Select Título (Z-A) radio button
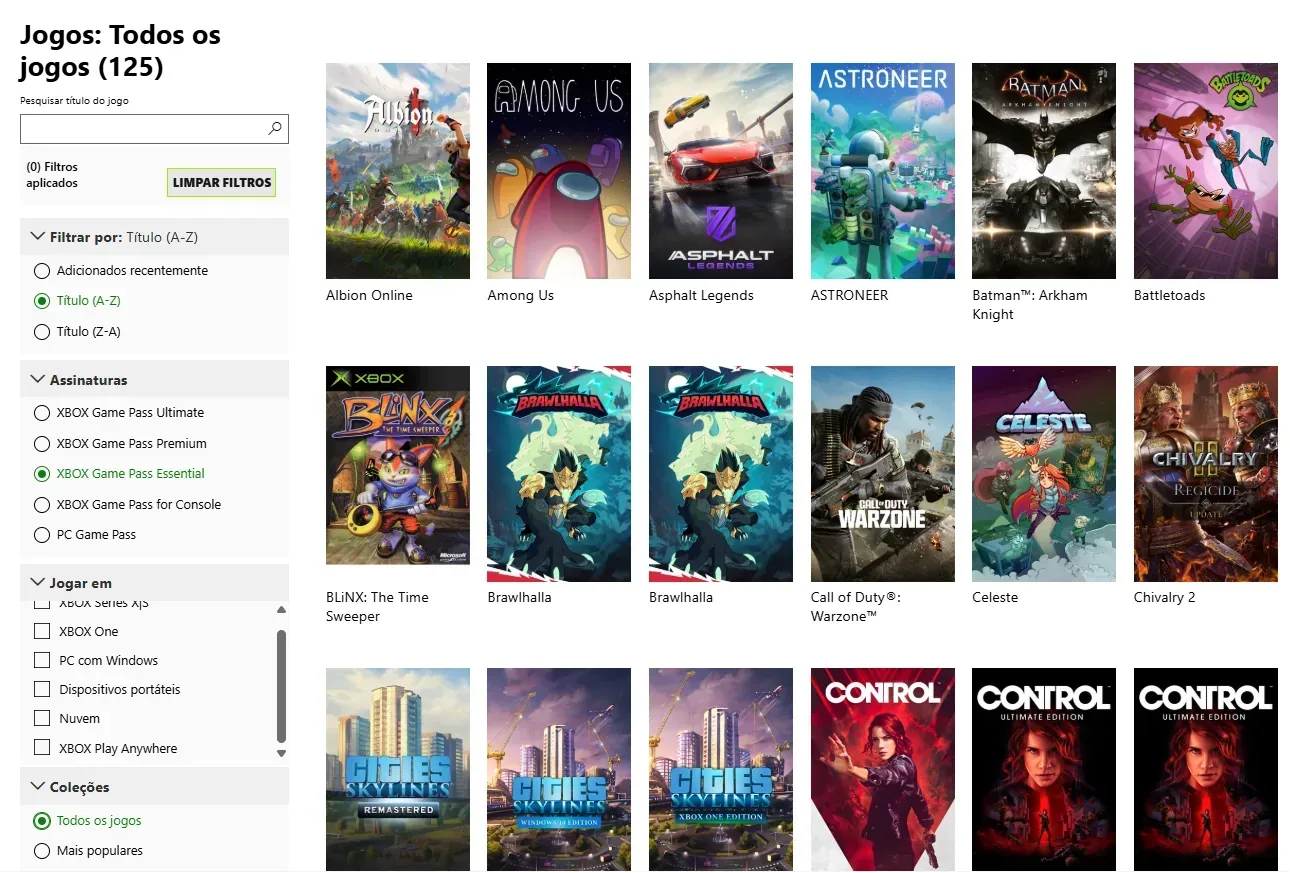The image size is (1290, 873). [42, 331]
